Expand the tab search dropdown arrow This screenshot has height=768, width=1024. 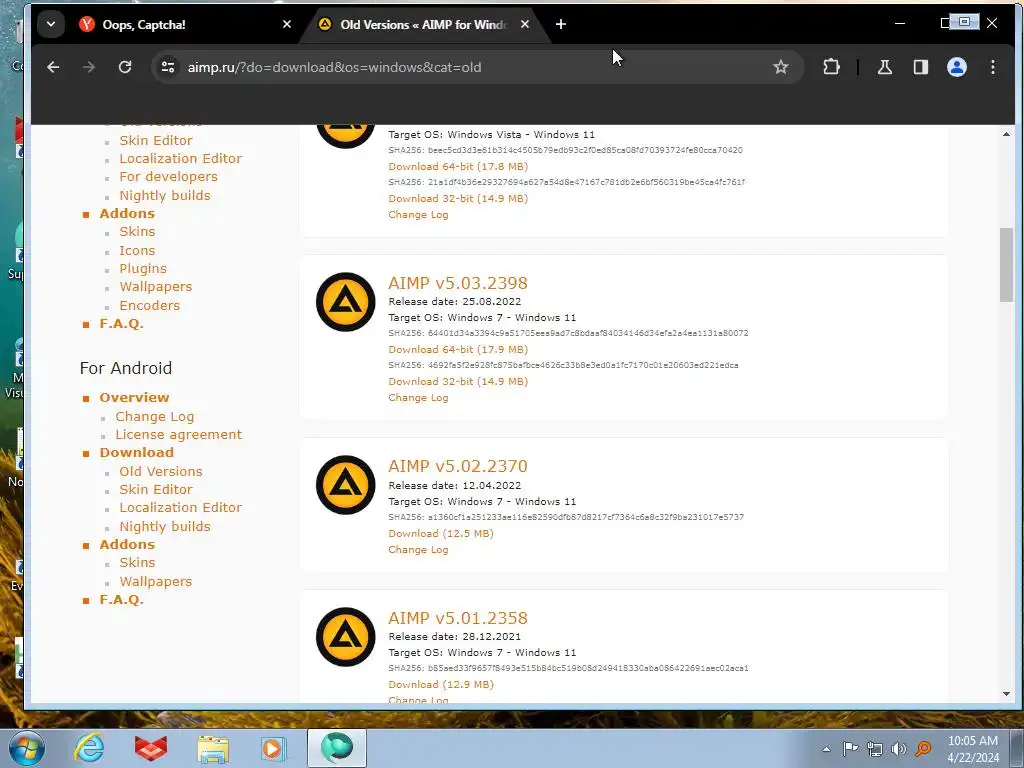point(51,24)
